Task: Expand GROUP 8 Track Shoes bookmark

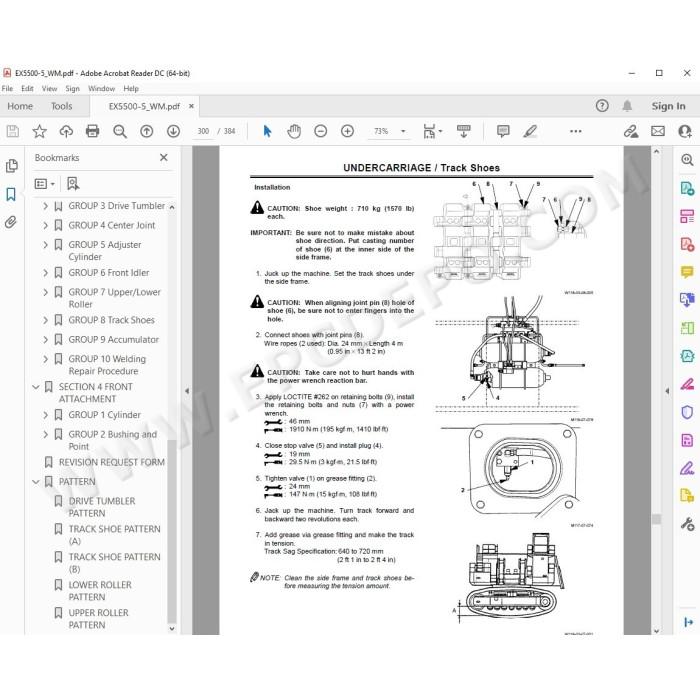Action: point(45,320)
